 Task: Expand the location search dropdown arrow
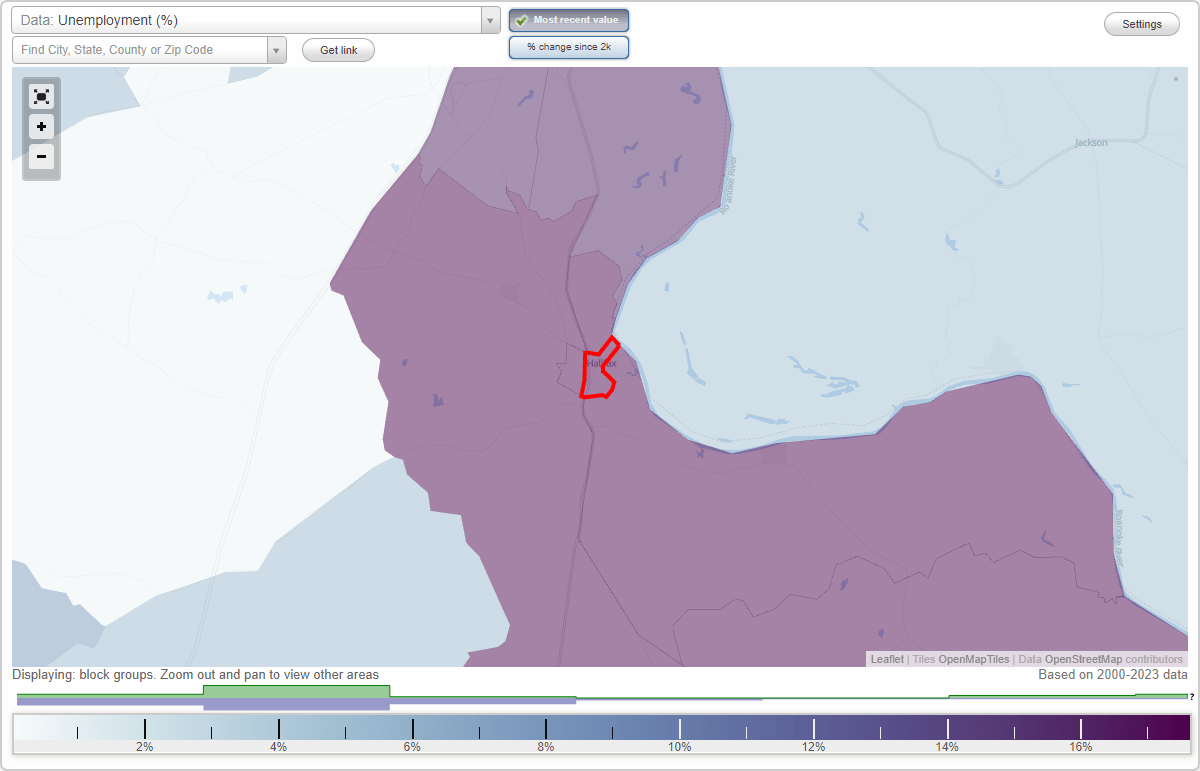coord(277,49)
